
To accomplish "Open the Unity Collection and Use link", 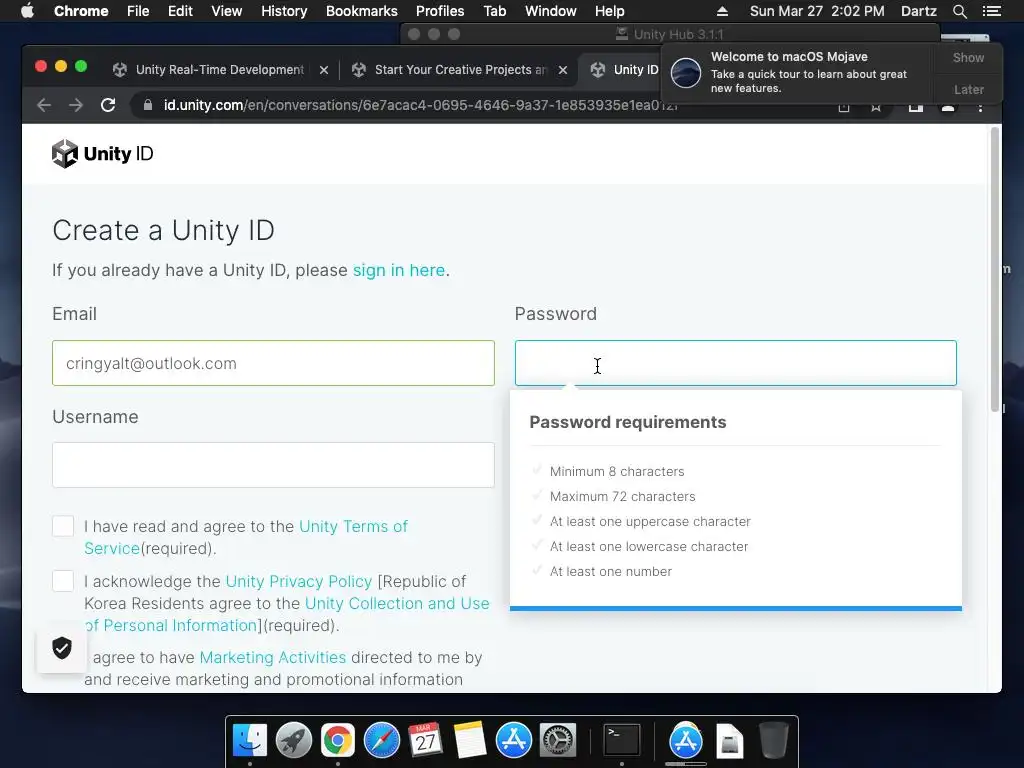I will tap(397, 603).
